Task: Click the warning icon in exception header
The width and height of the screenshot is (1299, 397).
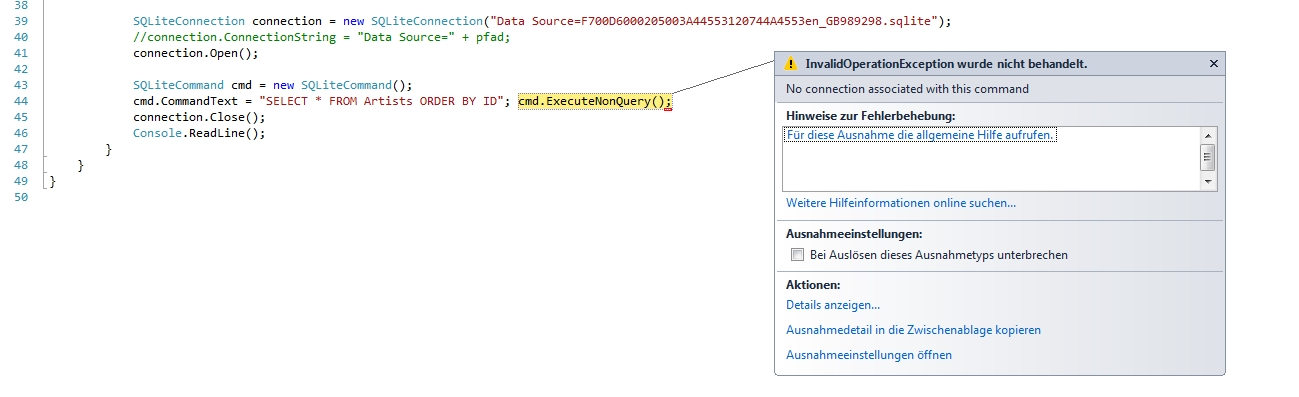Action: (x=790, y=63)
